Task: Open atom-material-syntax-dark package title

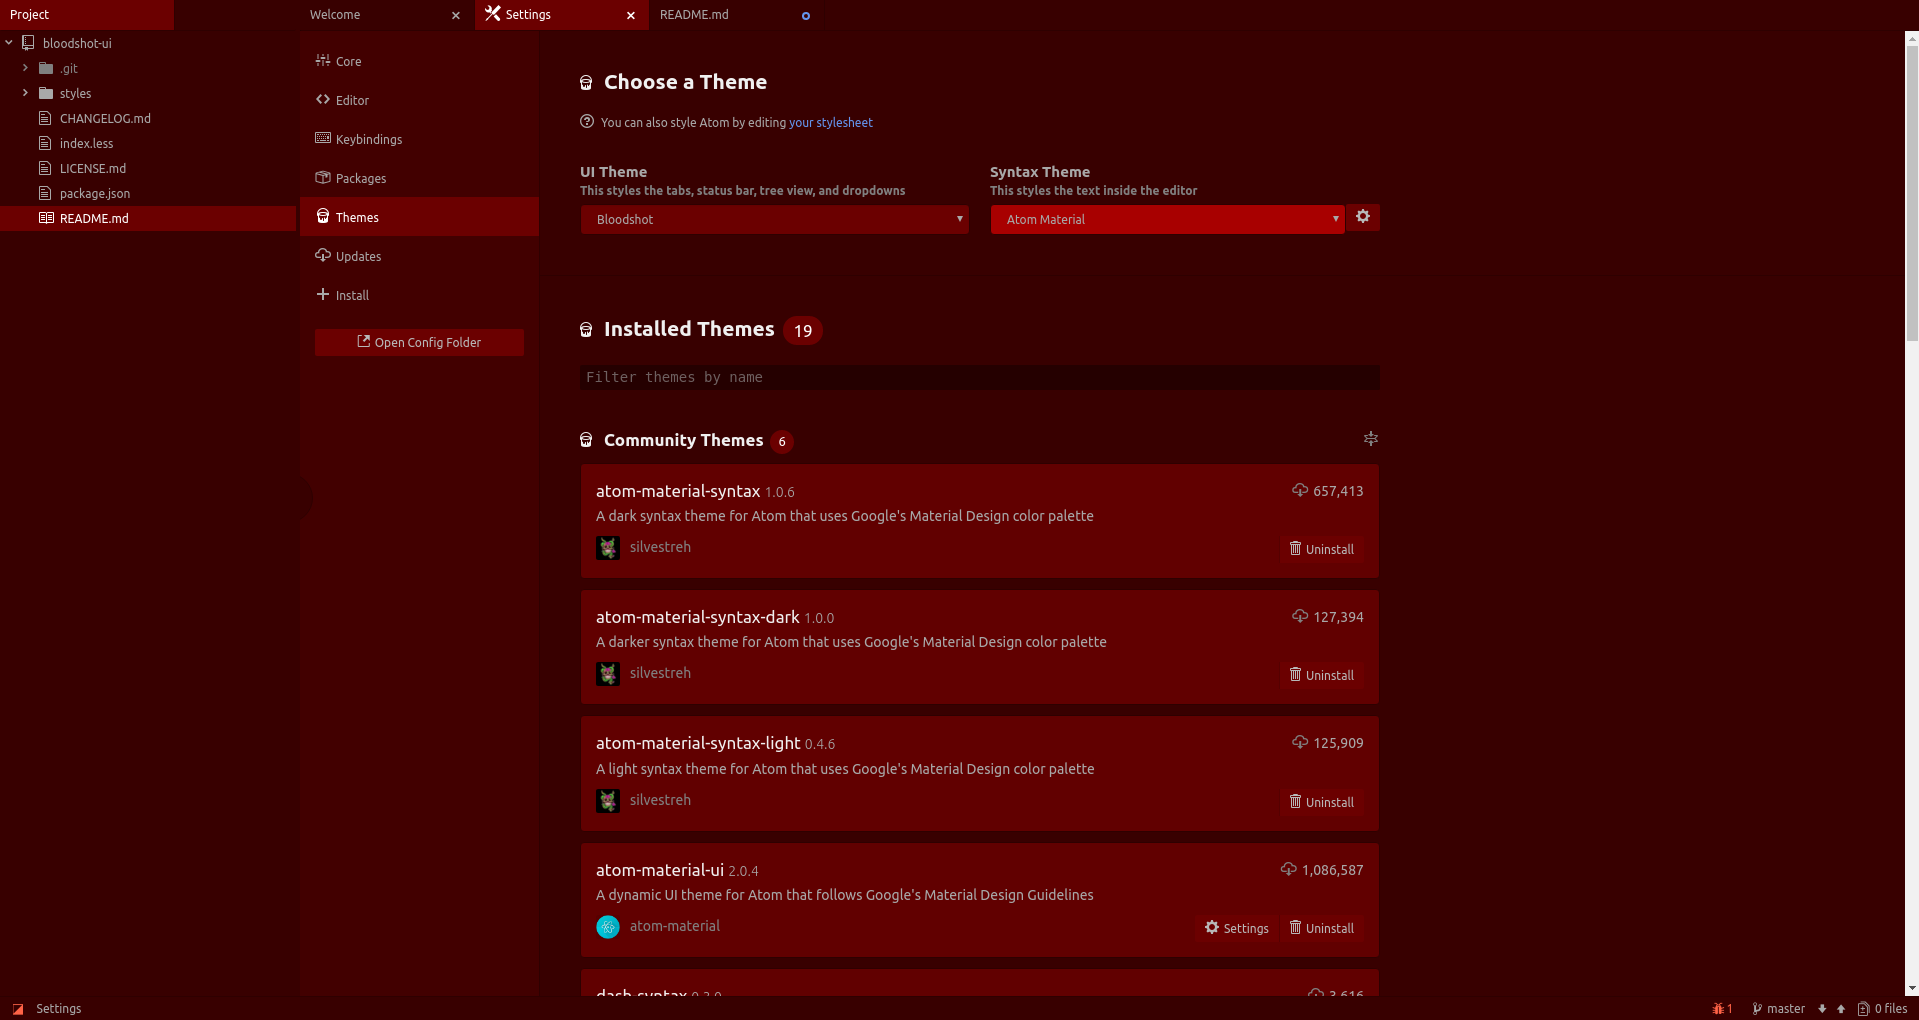Action: (698, 617)
